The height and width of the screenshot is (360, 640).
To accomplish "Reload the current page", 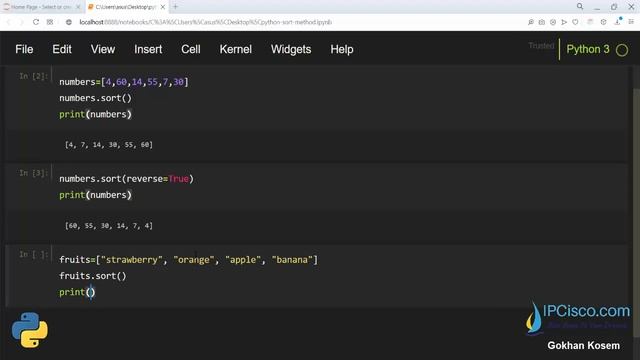I will tap(36, 22).
